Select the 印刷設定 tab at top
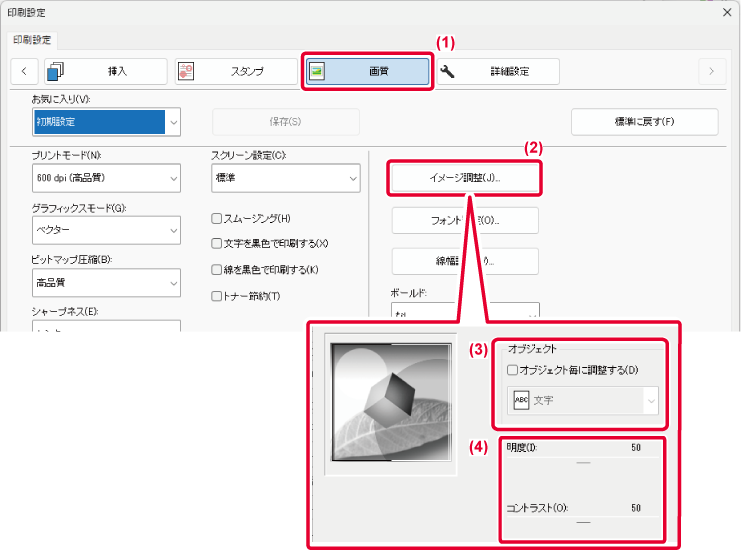Viewport: 741px width, 554px height. (33, 40)
